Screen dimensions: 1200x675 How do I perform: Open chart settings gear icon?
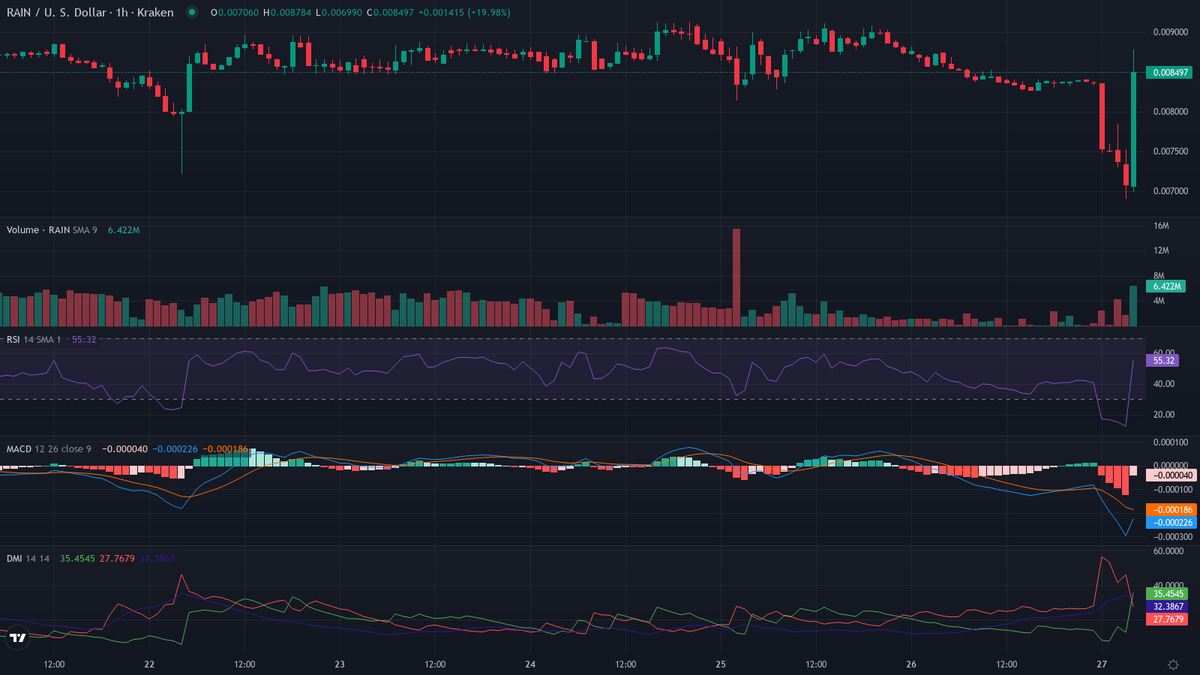click(1172, 664)
